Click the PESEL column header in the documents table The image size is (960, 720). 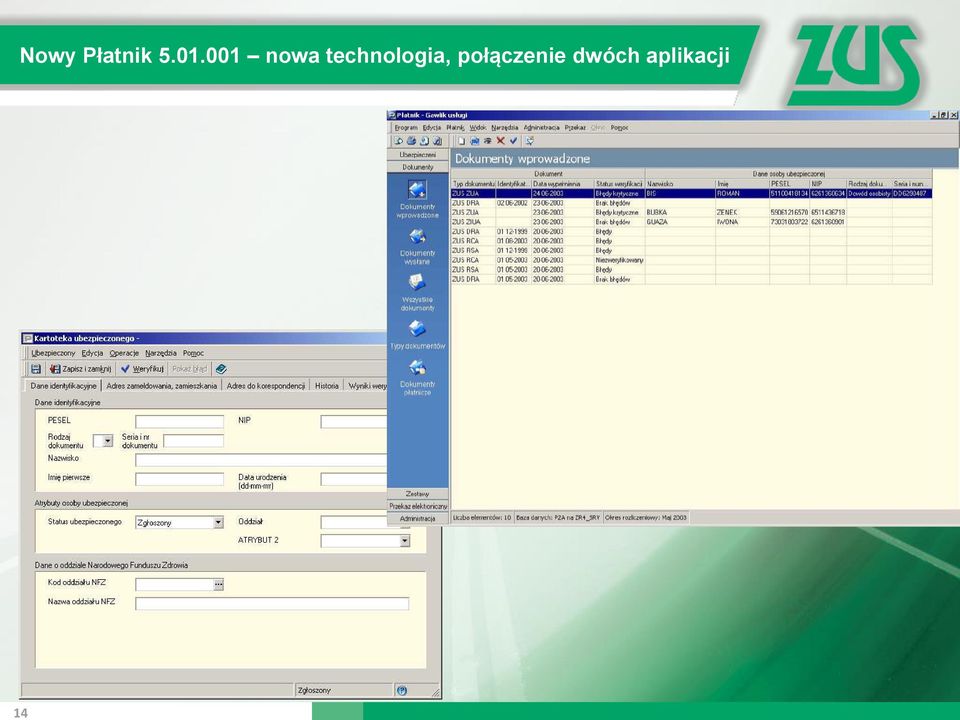(789, 184)
